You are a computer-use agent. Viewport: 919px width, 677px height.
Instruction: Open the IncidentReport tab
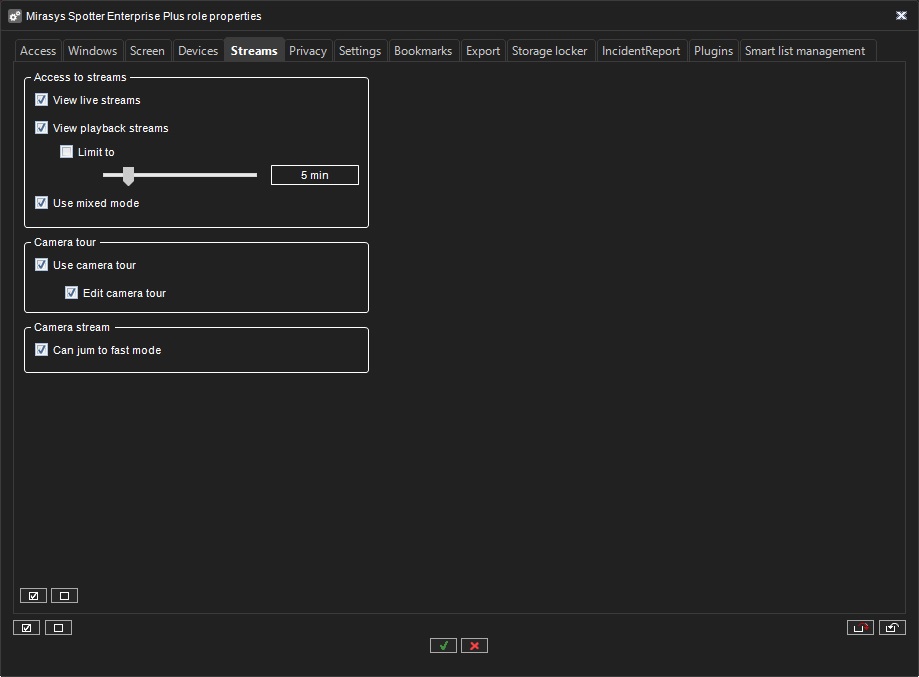641,51
